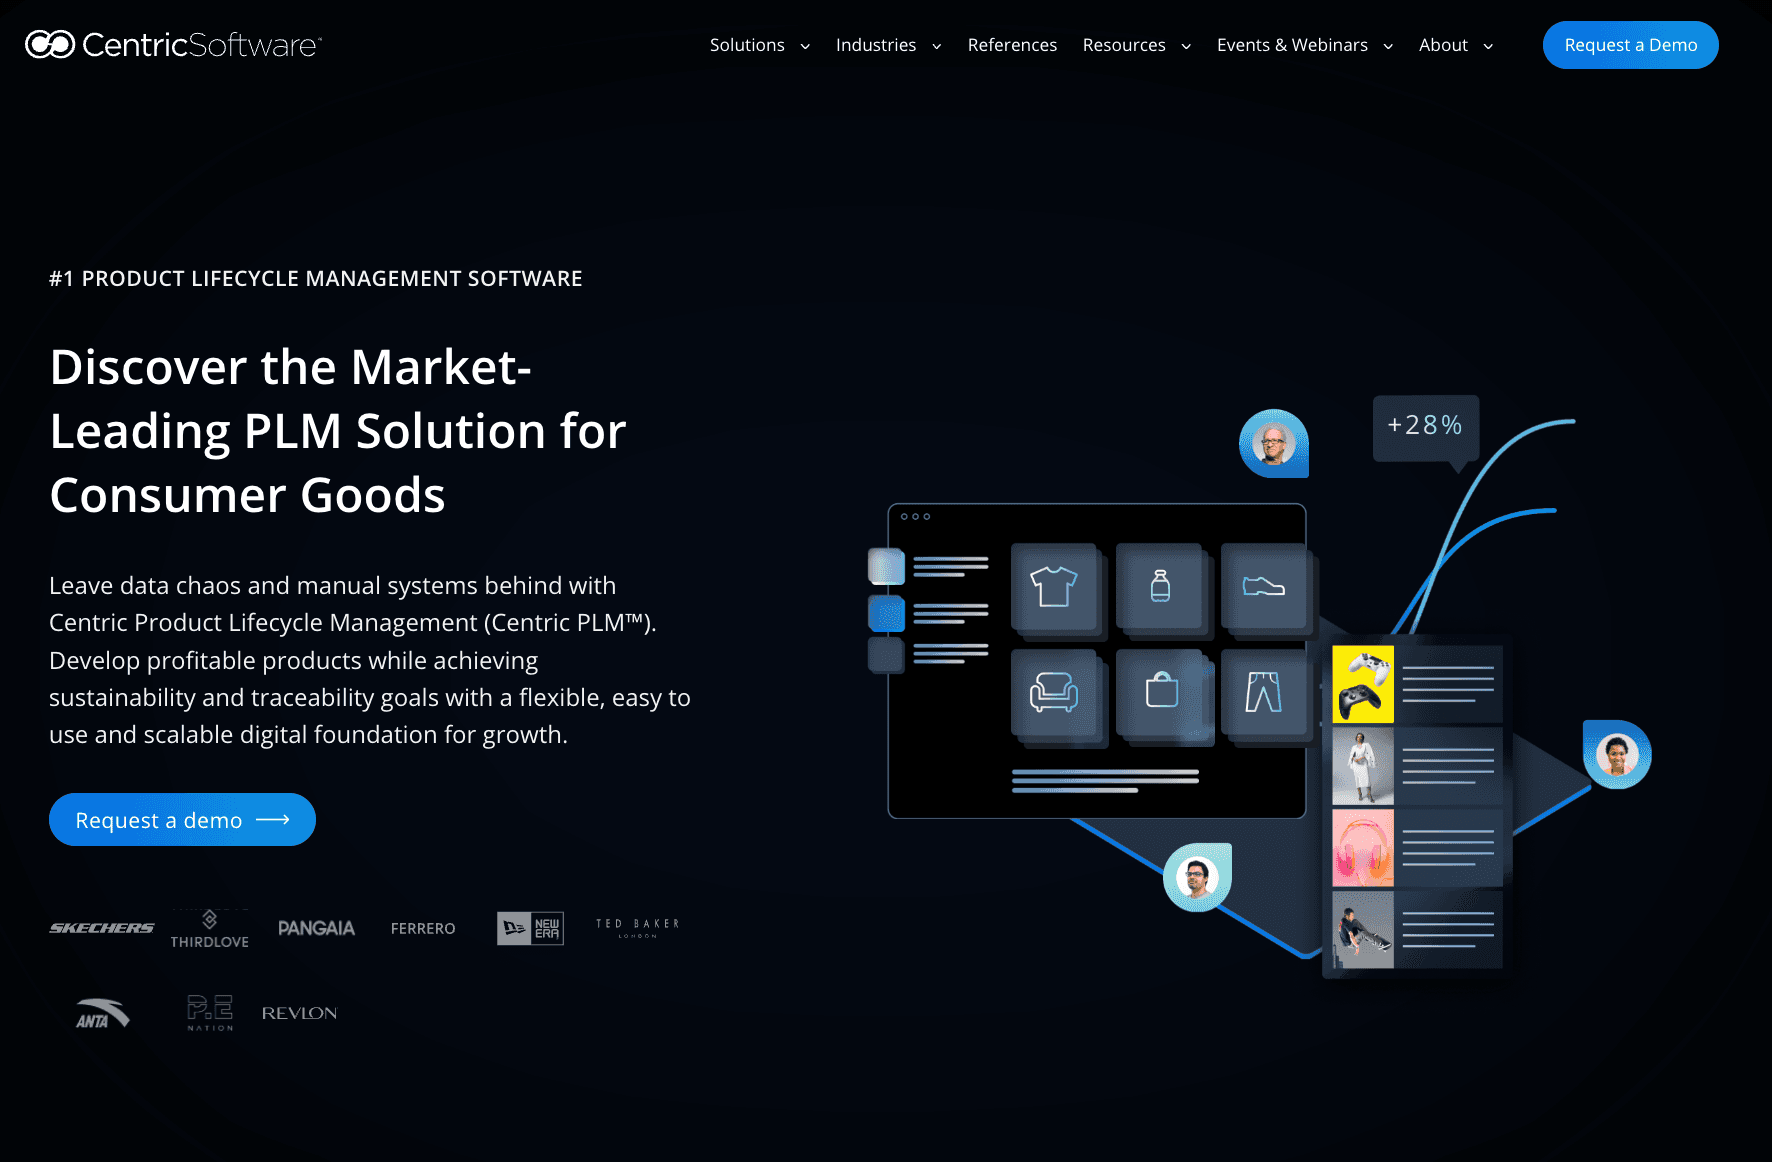The image size is (1772, 1162).
Task: Click the Skechers brand logo
Action: pos(102,928)
